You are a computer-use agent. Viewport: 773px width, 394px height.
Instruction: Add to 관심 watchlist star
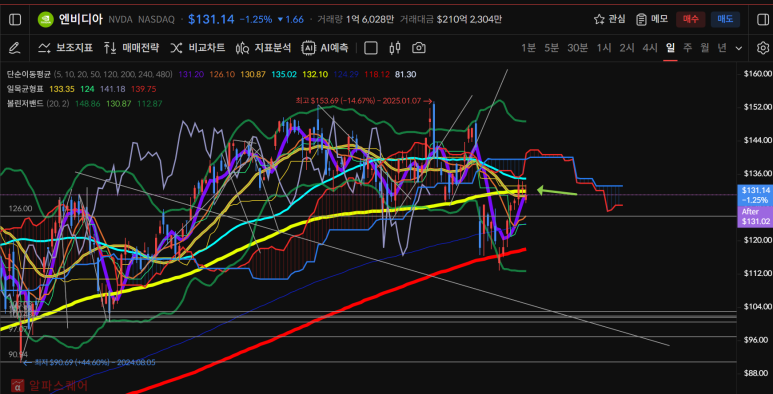click(x=609, y=19)
